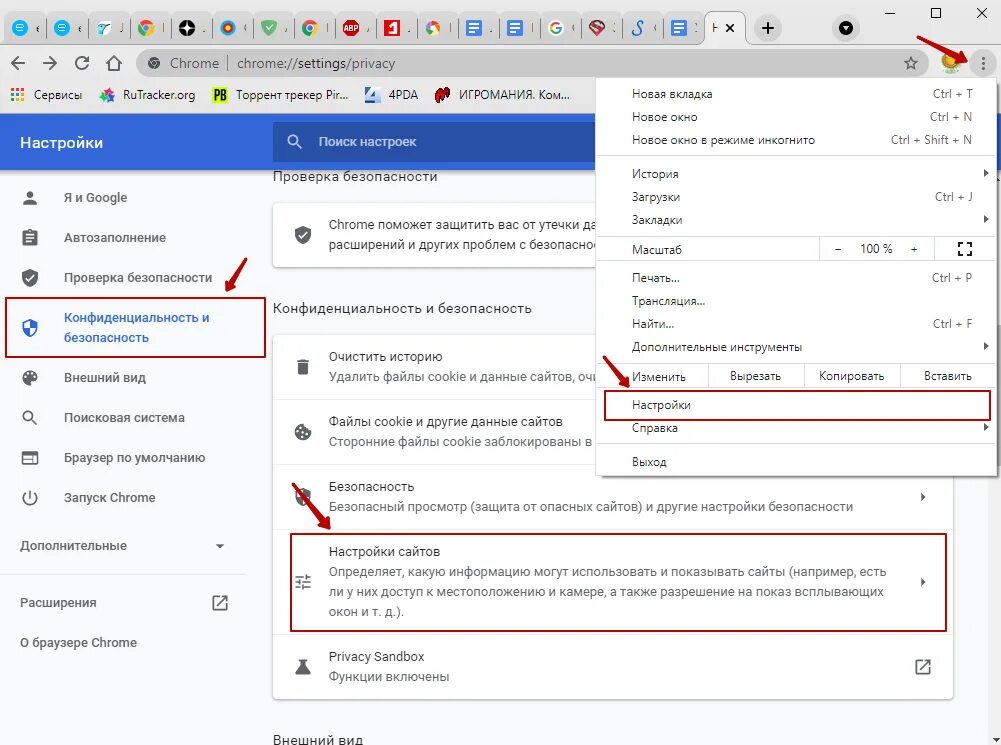Screen dimensions: 1001x745
Task: Click the magnifier icon in settings search
Action: click(x=294, y=142)
